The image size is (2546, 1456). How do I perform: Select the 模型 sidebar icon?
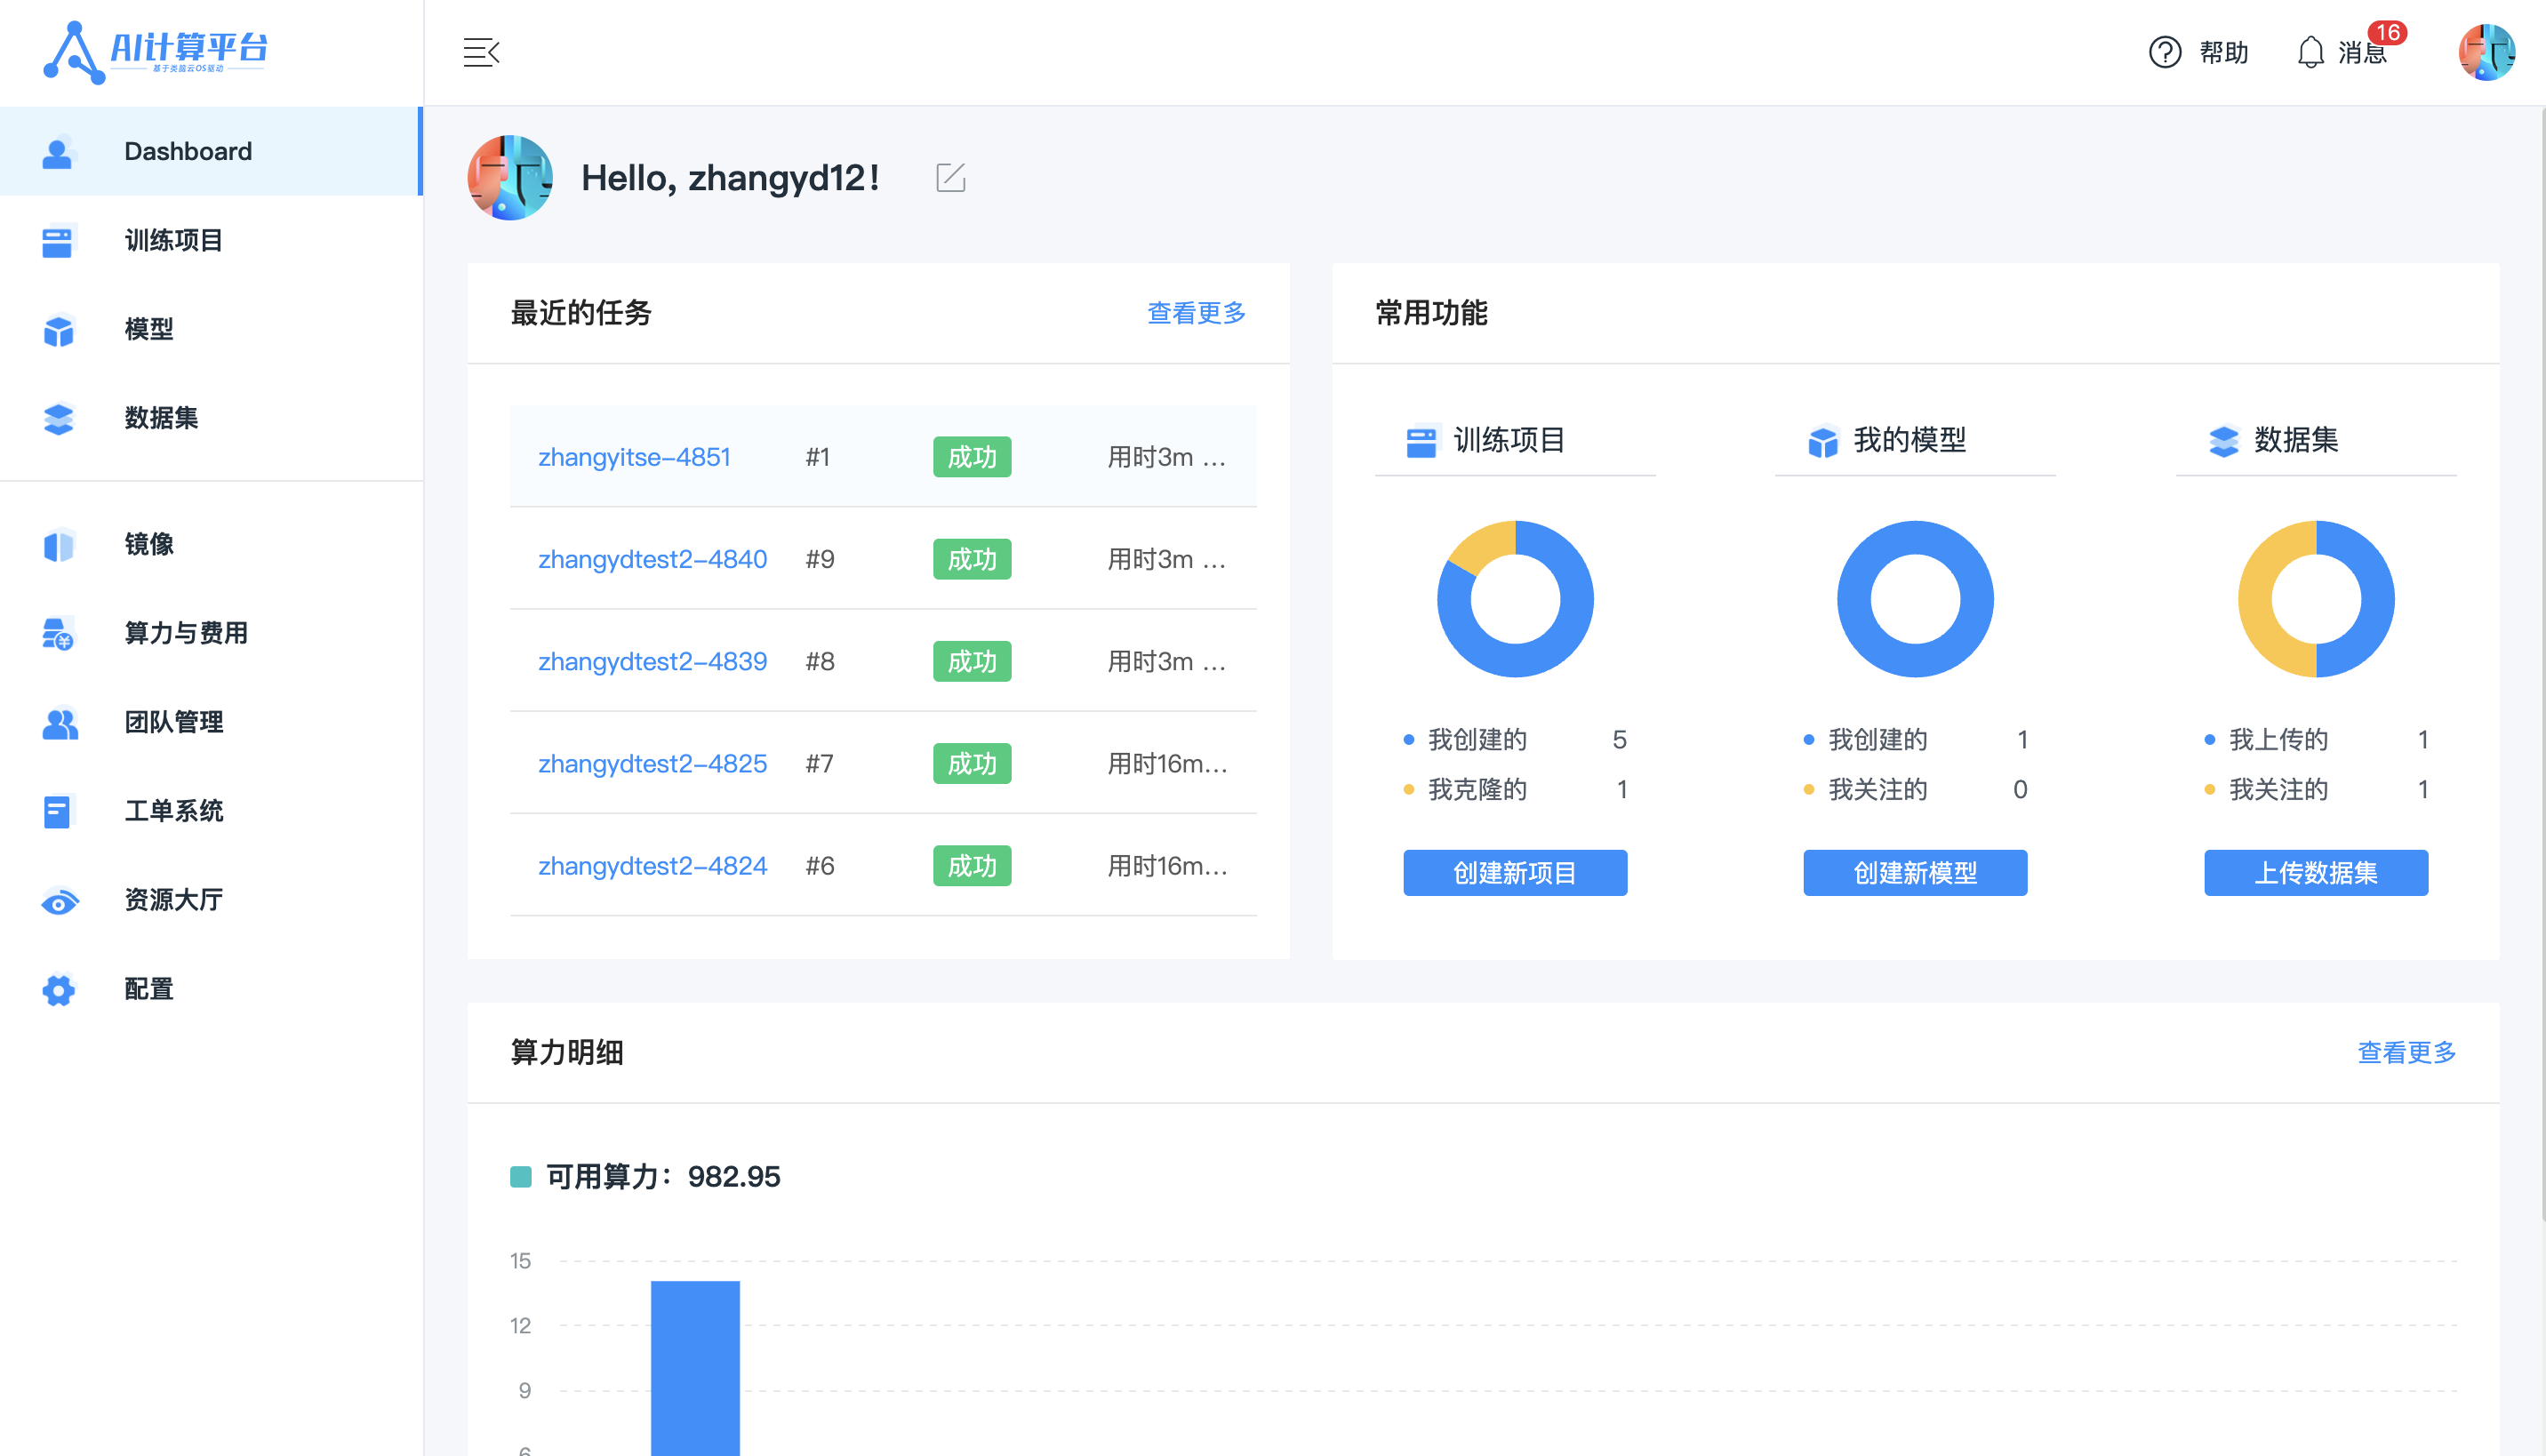tap(58, 330)
